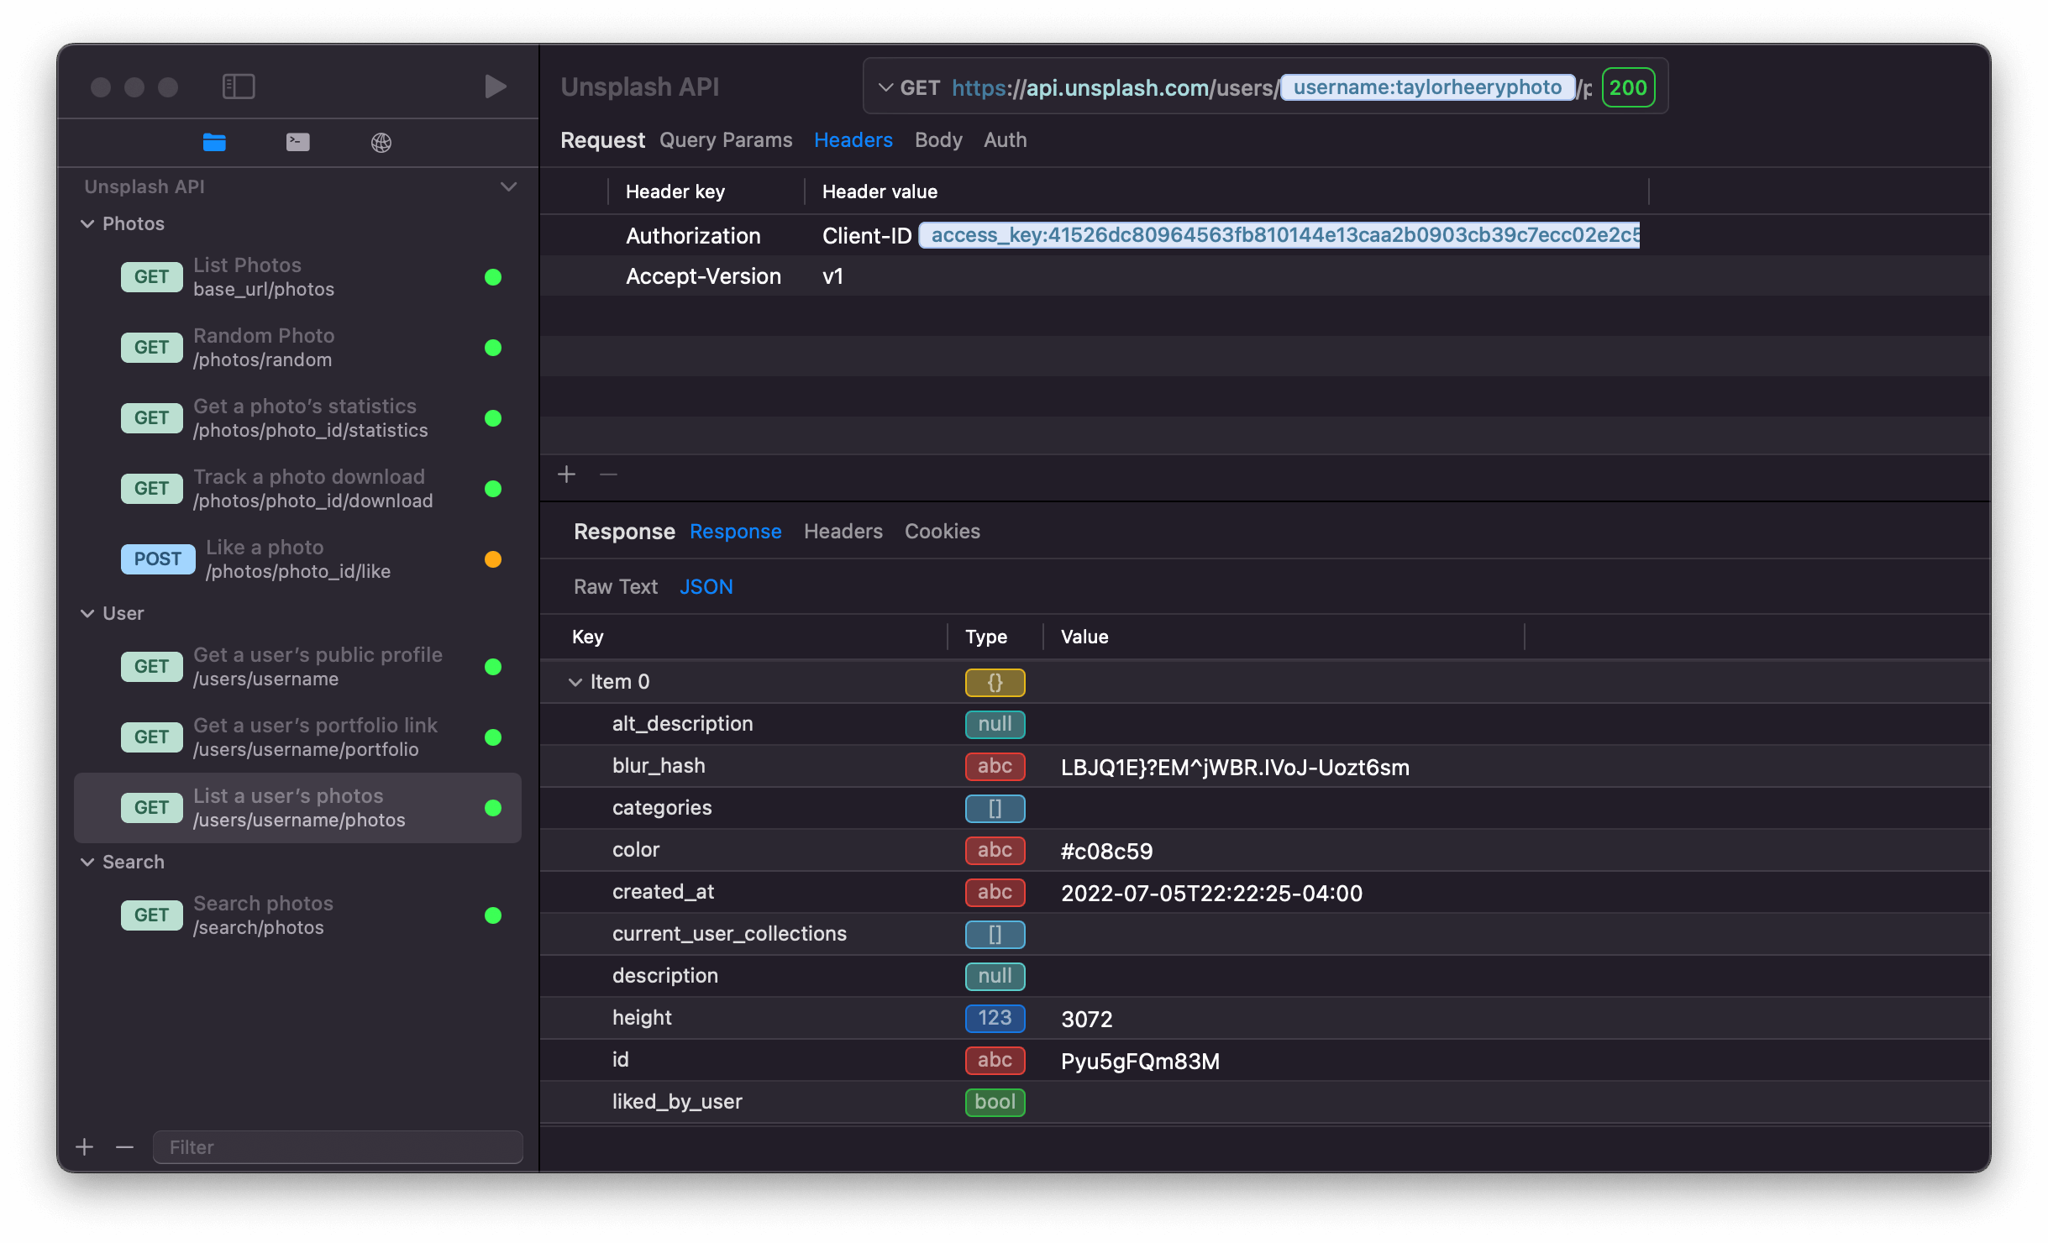Select the List Photos request
The height and width of the screenshot is (1243, 2048).
pyautogui.click(x=298, y=277)
